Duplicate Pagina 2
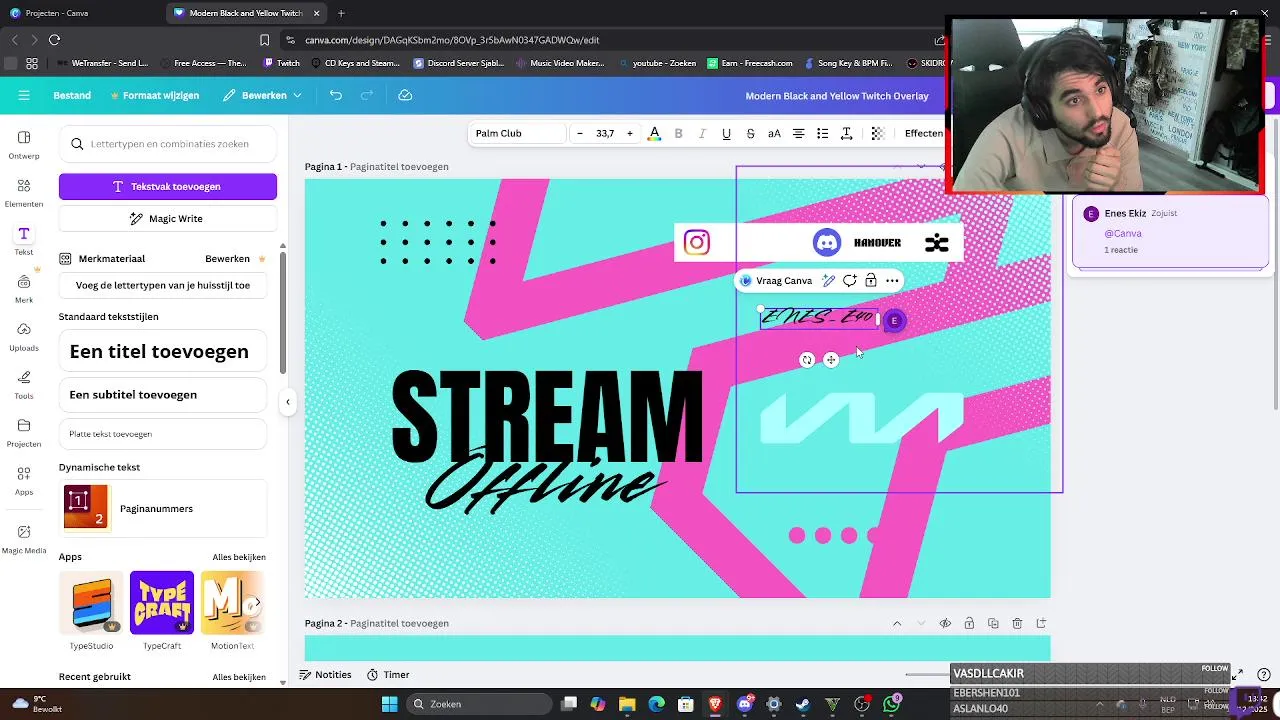 click(993, 623)
